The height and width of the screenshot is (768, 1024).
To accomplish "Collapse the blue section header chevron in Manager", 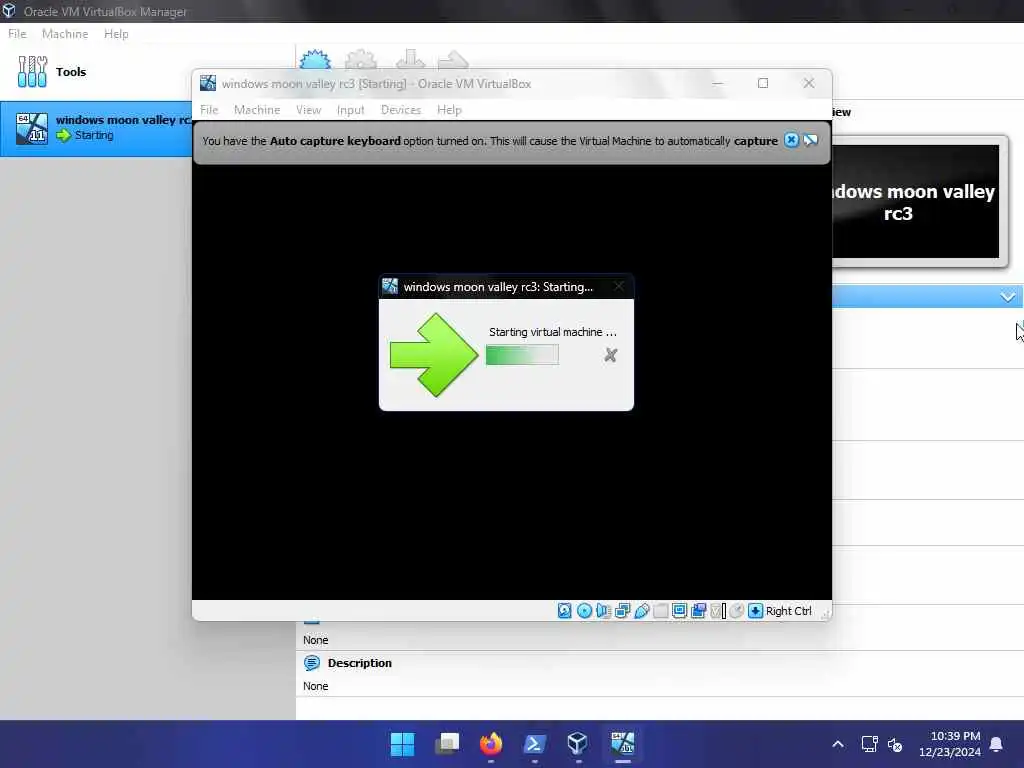I will point(1008,296).
